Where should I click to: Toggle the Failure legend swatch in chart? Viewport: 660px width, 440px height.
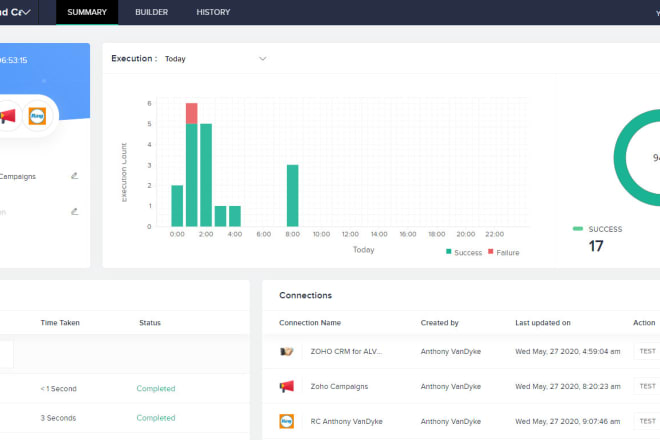click(490, 251)
